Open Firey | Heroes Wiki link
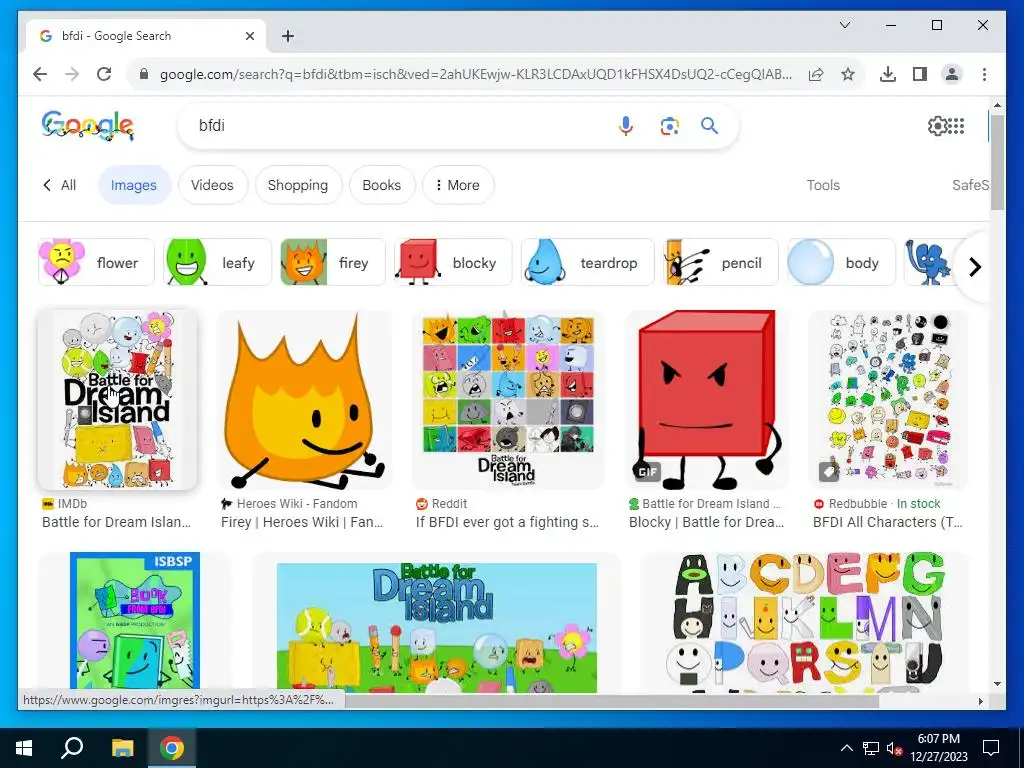The height and width of the screenshot is (768, 1024). 302,522
